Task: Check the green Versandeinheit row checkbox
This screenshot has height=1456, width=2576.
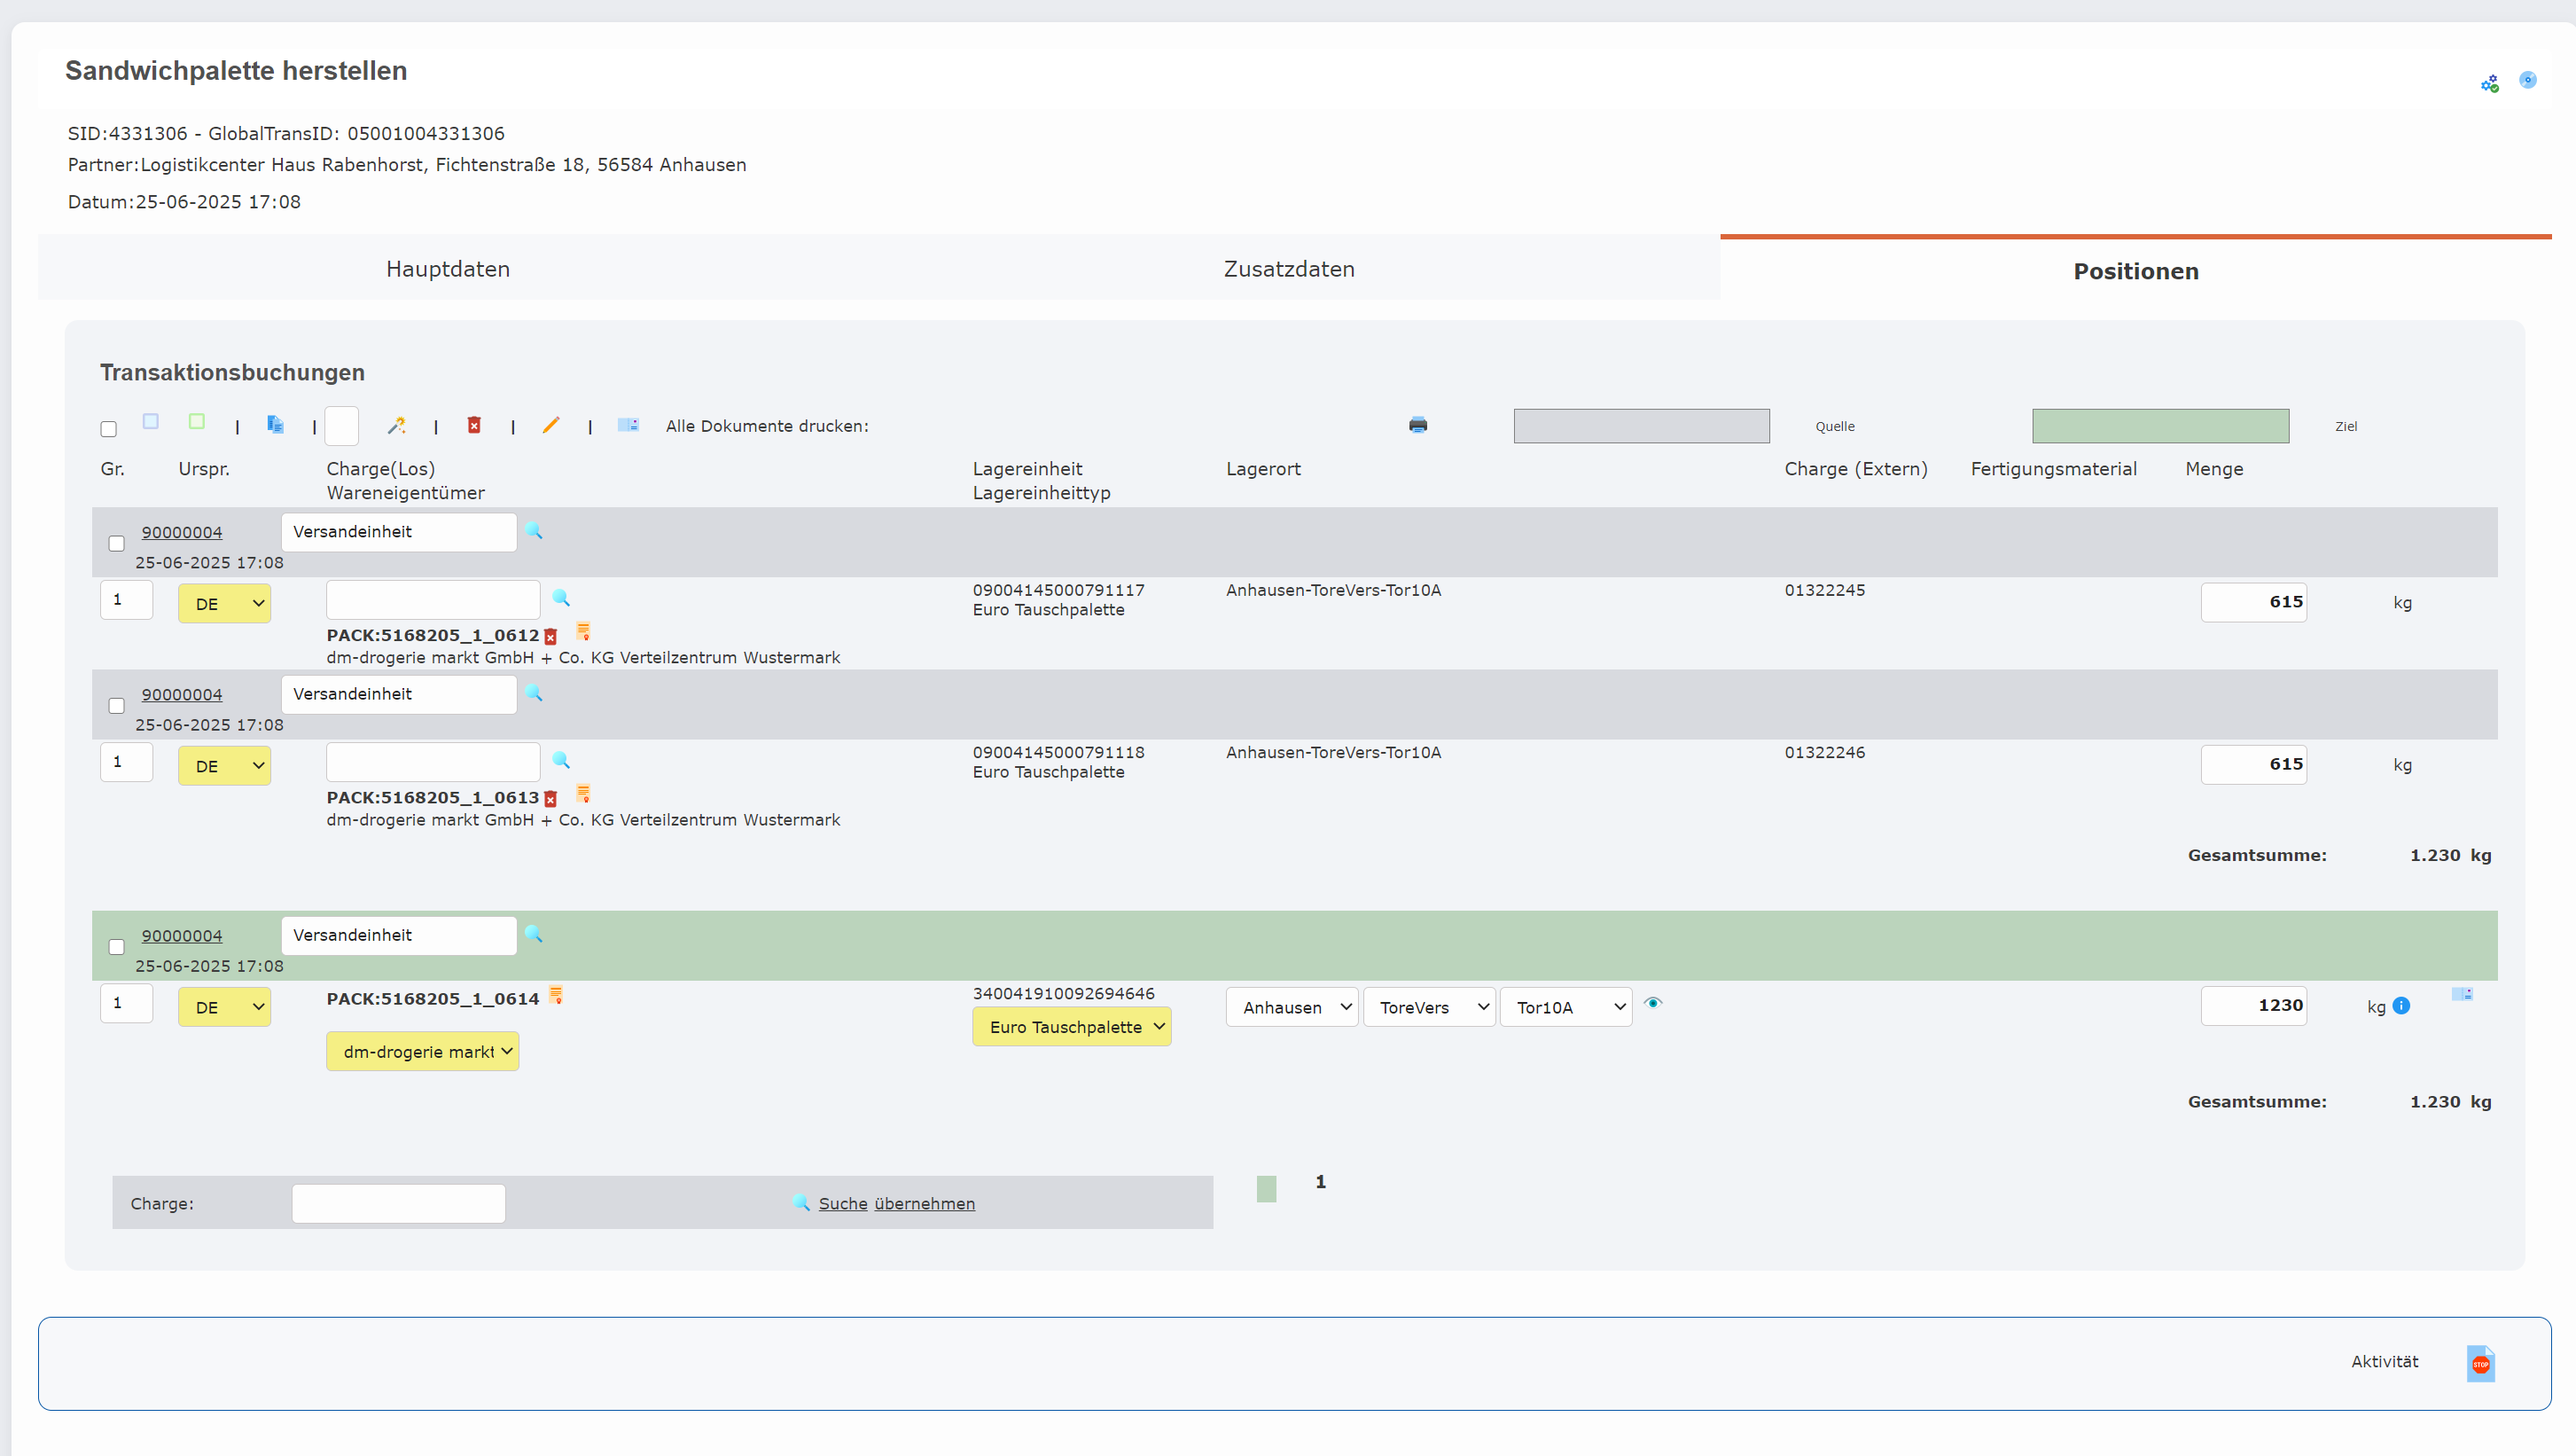Action: [117, 946]
